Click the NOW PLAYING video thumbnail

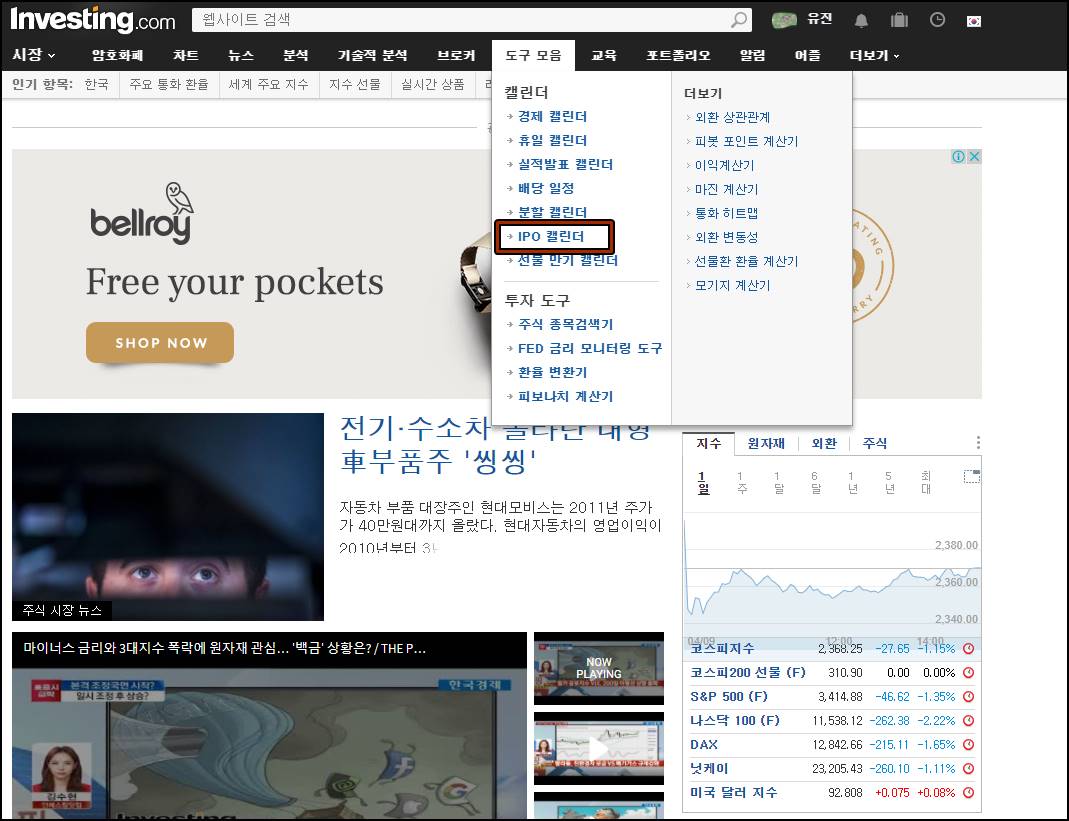pos(599,668)
